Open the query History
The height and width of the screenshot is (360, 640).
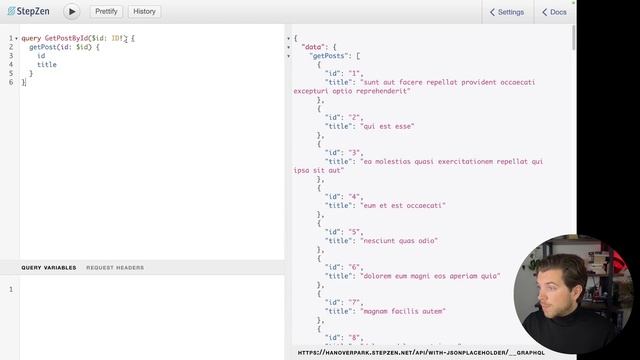point(144,11)
